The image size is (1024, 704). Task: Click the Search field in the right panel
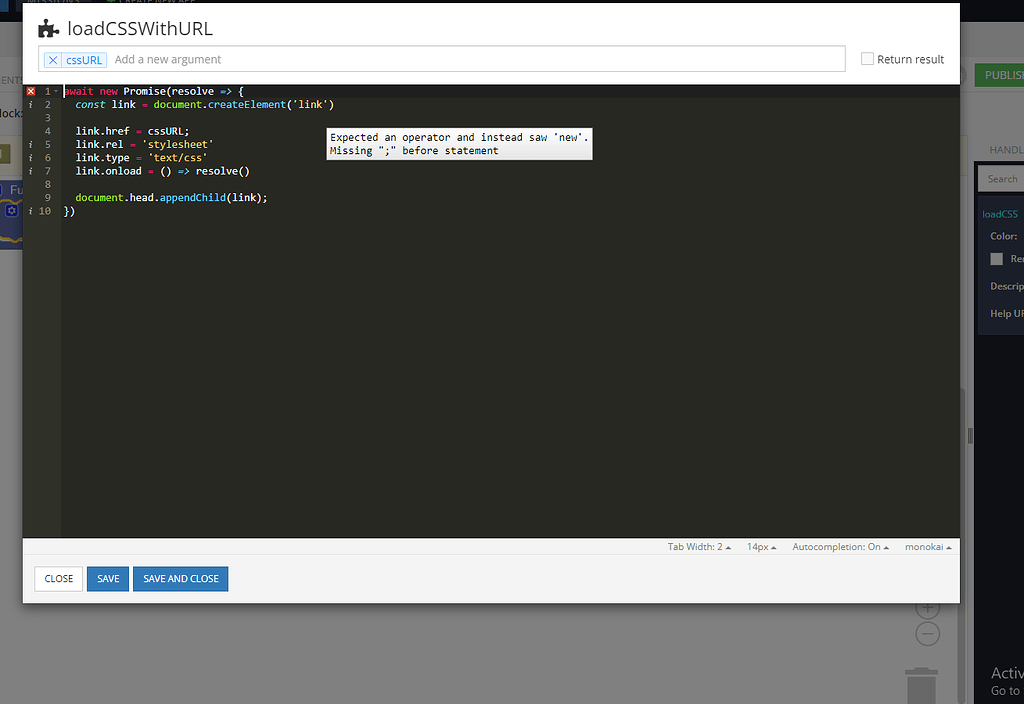click(x=1001, y=178)
